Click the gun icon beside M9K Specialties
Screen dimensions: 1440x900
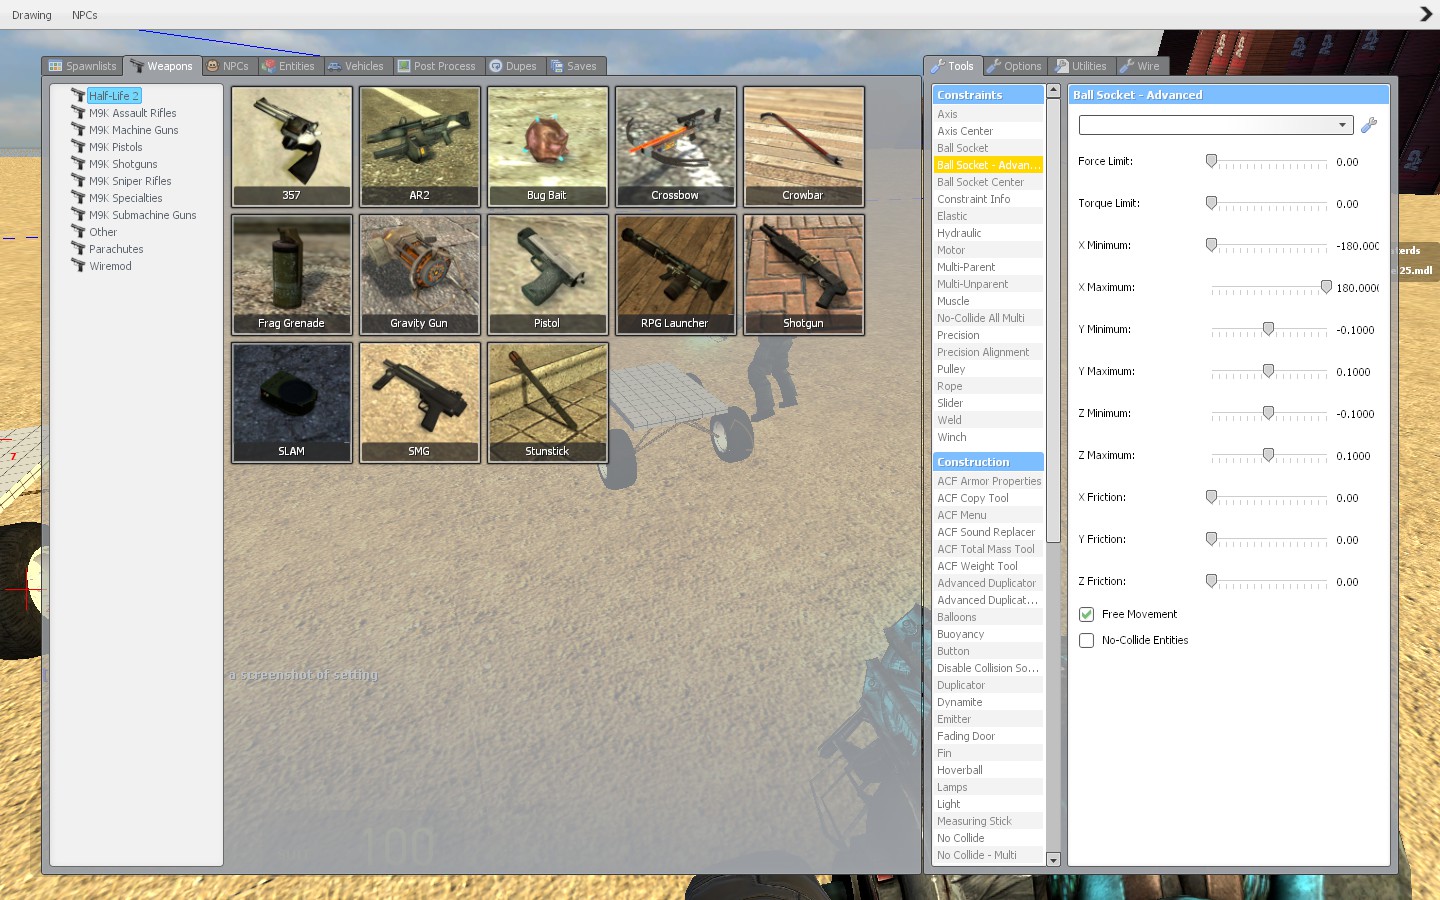pos(78,198)
